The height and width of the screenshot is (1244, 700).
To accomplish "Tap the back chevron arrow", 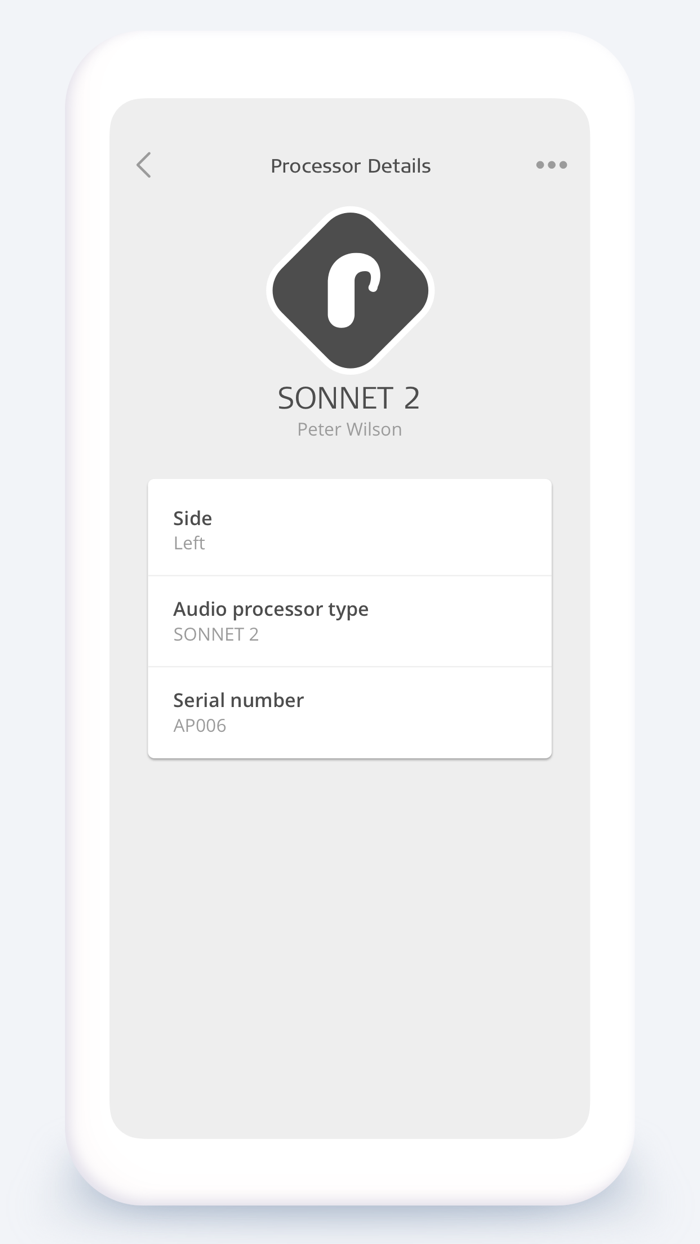I will click(x=143, y=165).
